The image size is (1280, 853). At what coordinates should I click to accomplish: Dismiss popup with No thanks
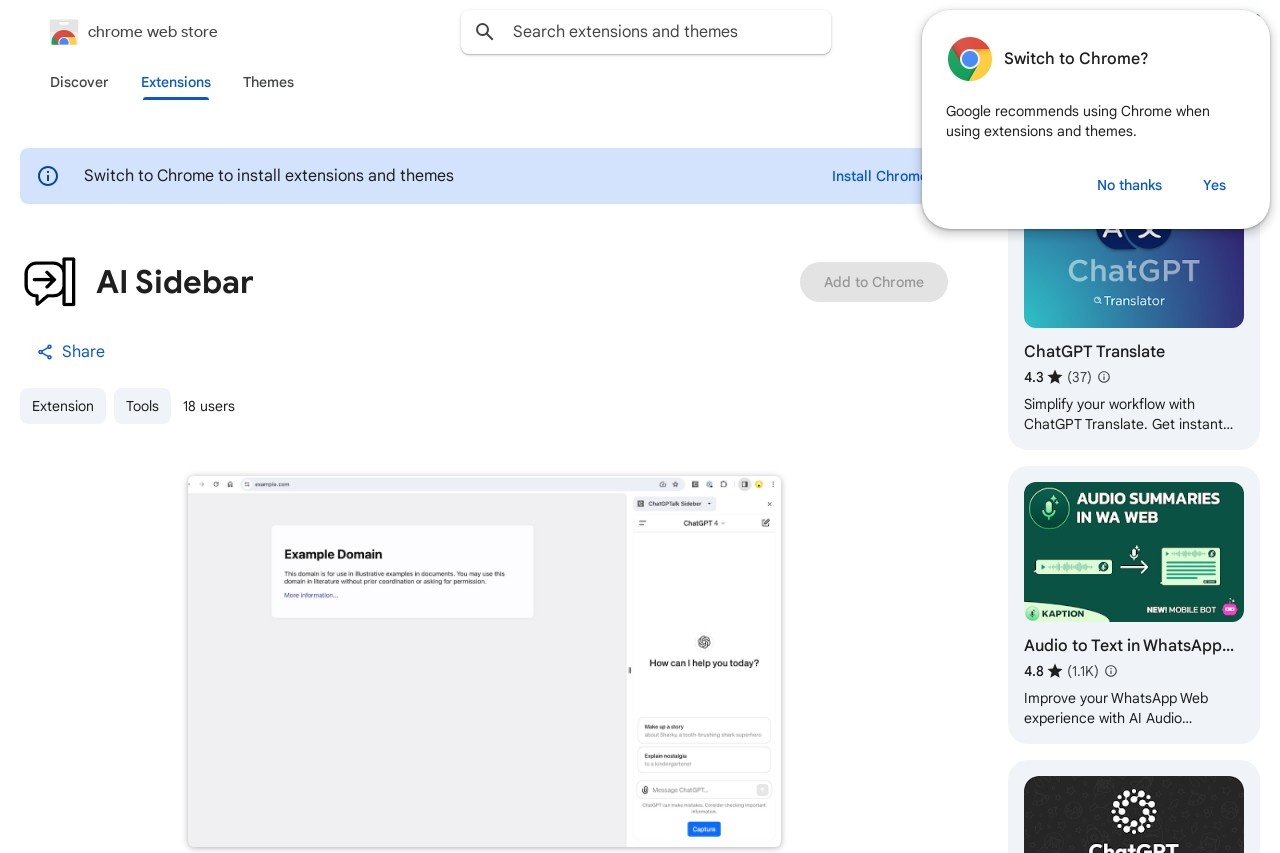(x=1129, y=185)
